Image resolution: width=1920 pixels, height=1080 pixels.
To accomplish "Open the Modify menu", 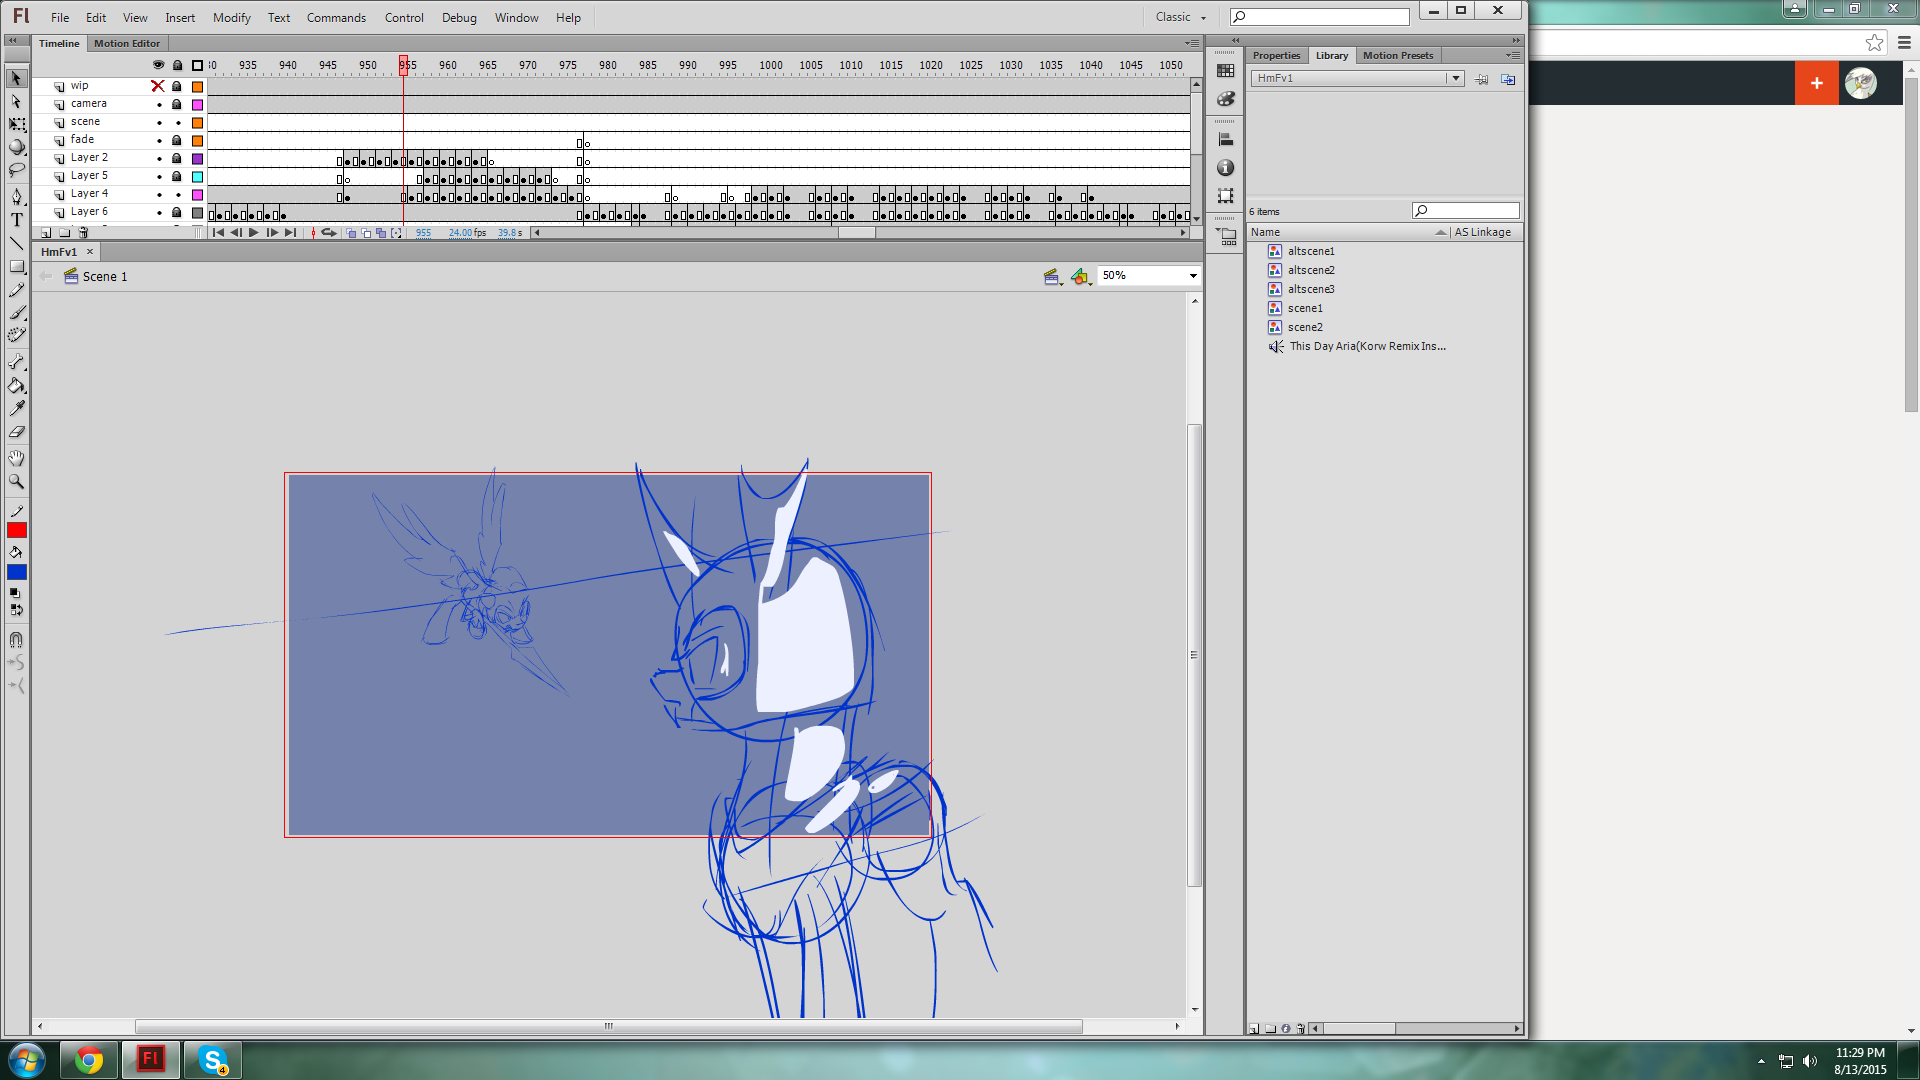I will (x=231, y=17).
